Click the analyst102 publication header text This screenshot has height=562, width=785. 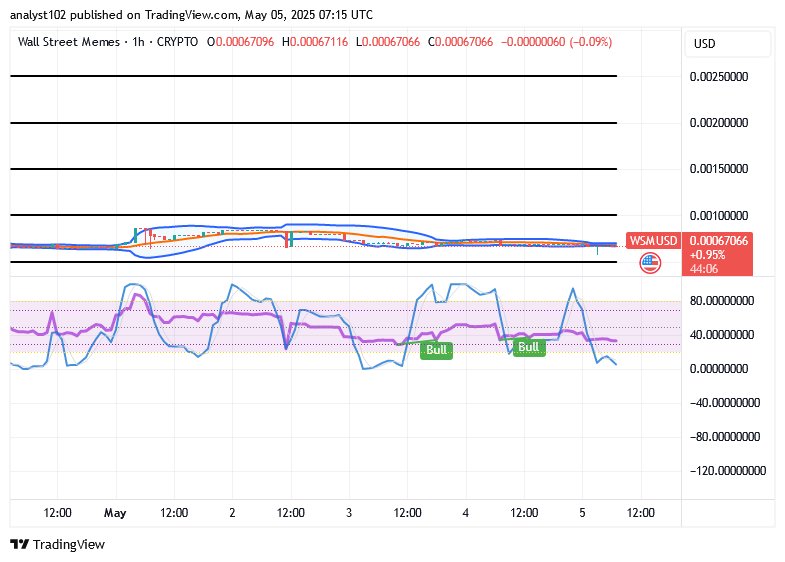point(191,15)
